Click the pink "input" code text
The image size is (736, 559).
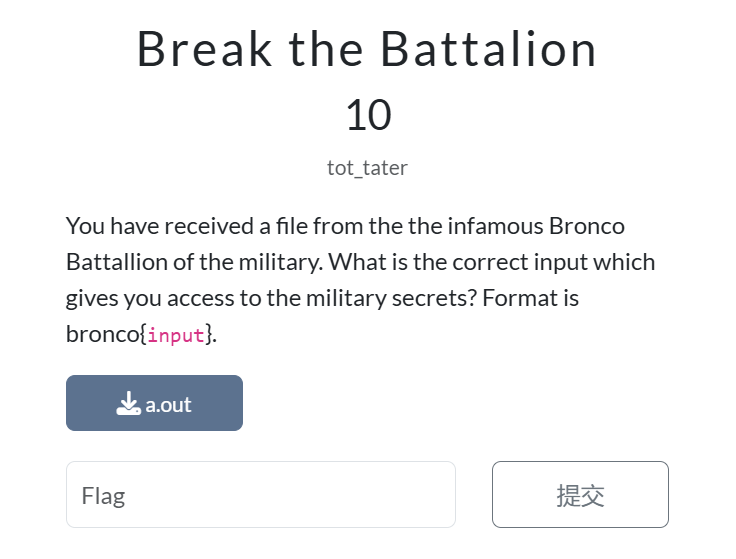click(176, 335)
